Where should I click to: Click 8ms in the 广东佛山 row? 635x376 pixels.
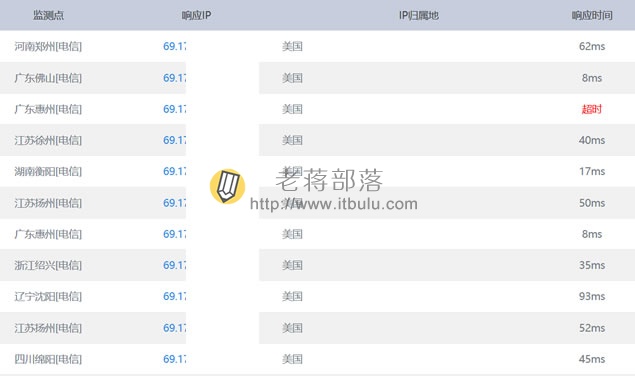click(x=592, y=78)
